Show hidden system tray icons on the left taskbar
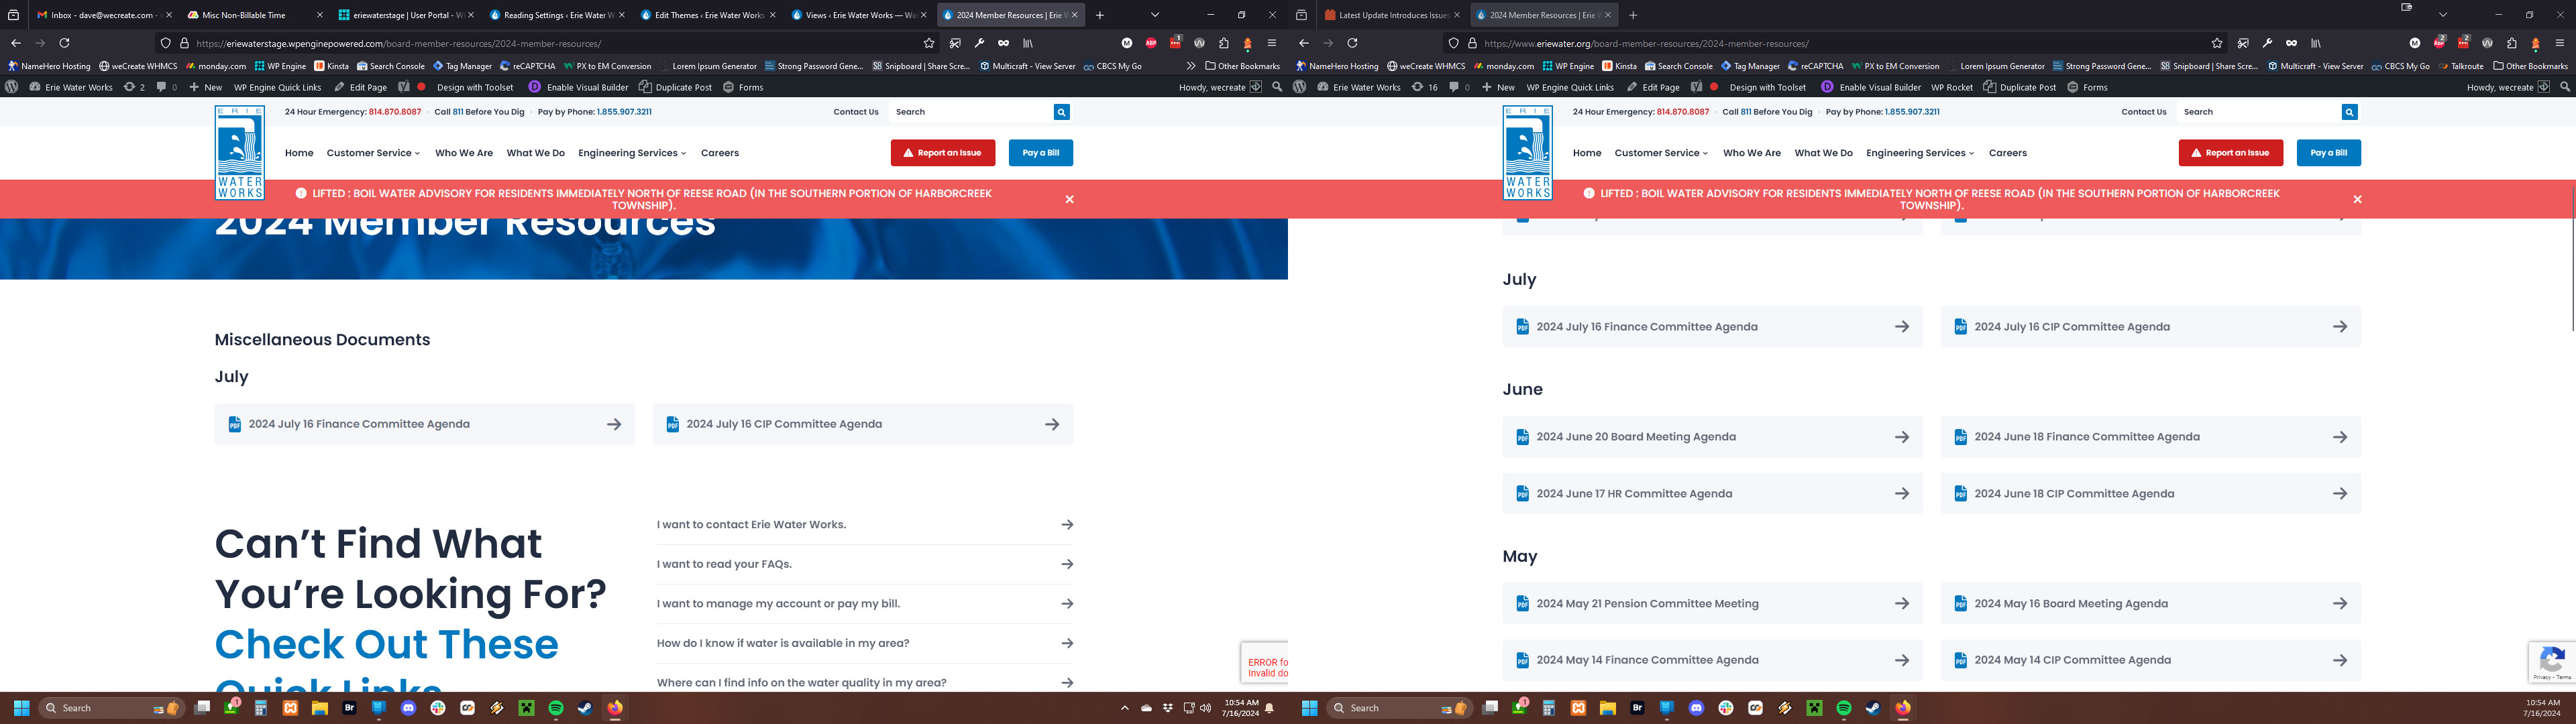The height and width of the screenshot is (724, 2576). click(1125, 708)
